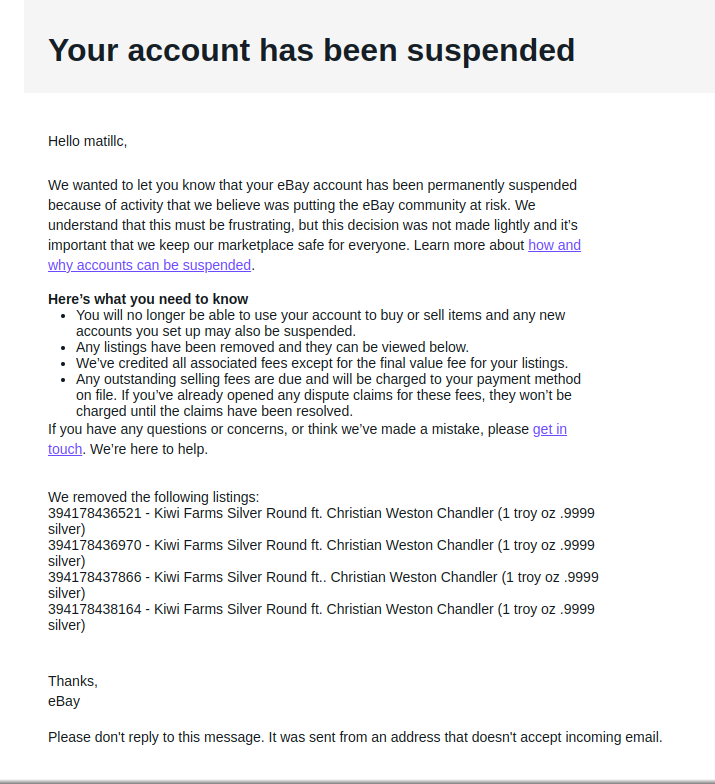
Task: Click the bullet about outstanding selling fees
Action: click(x=328, y=395)
